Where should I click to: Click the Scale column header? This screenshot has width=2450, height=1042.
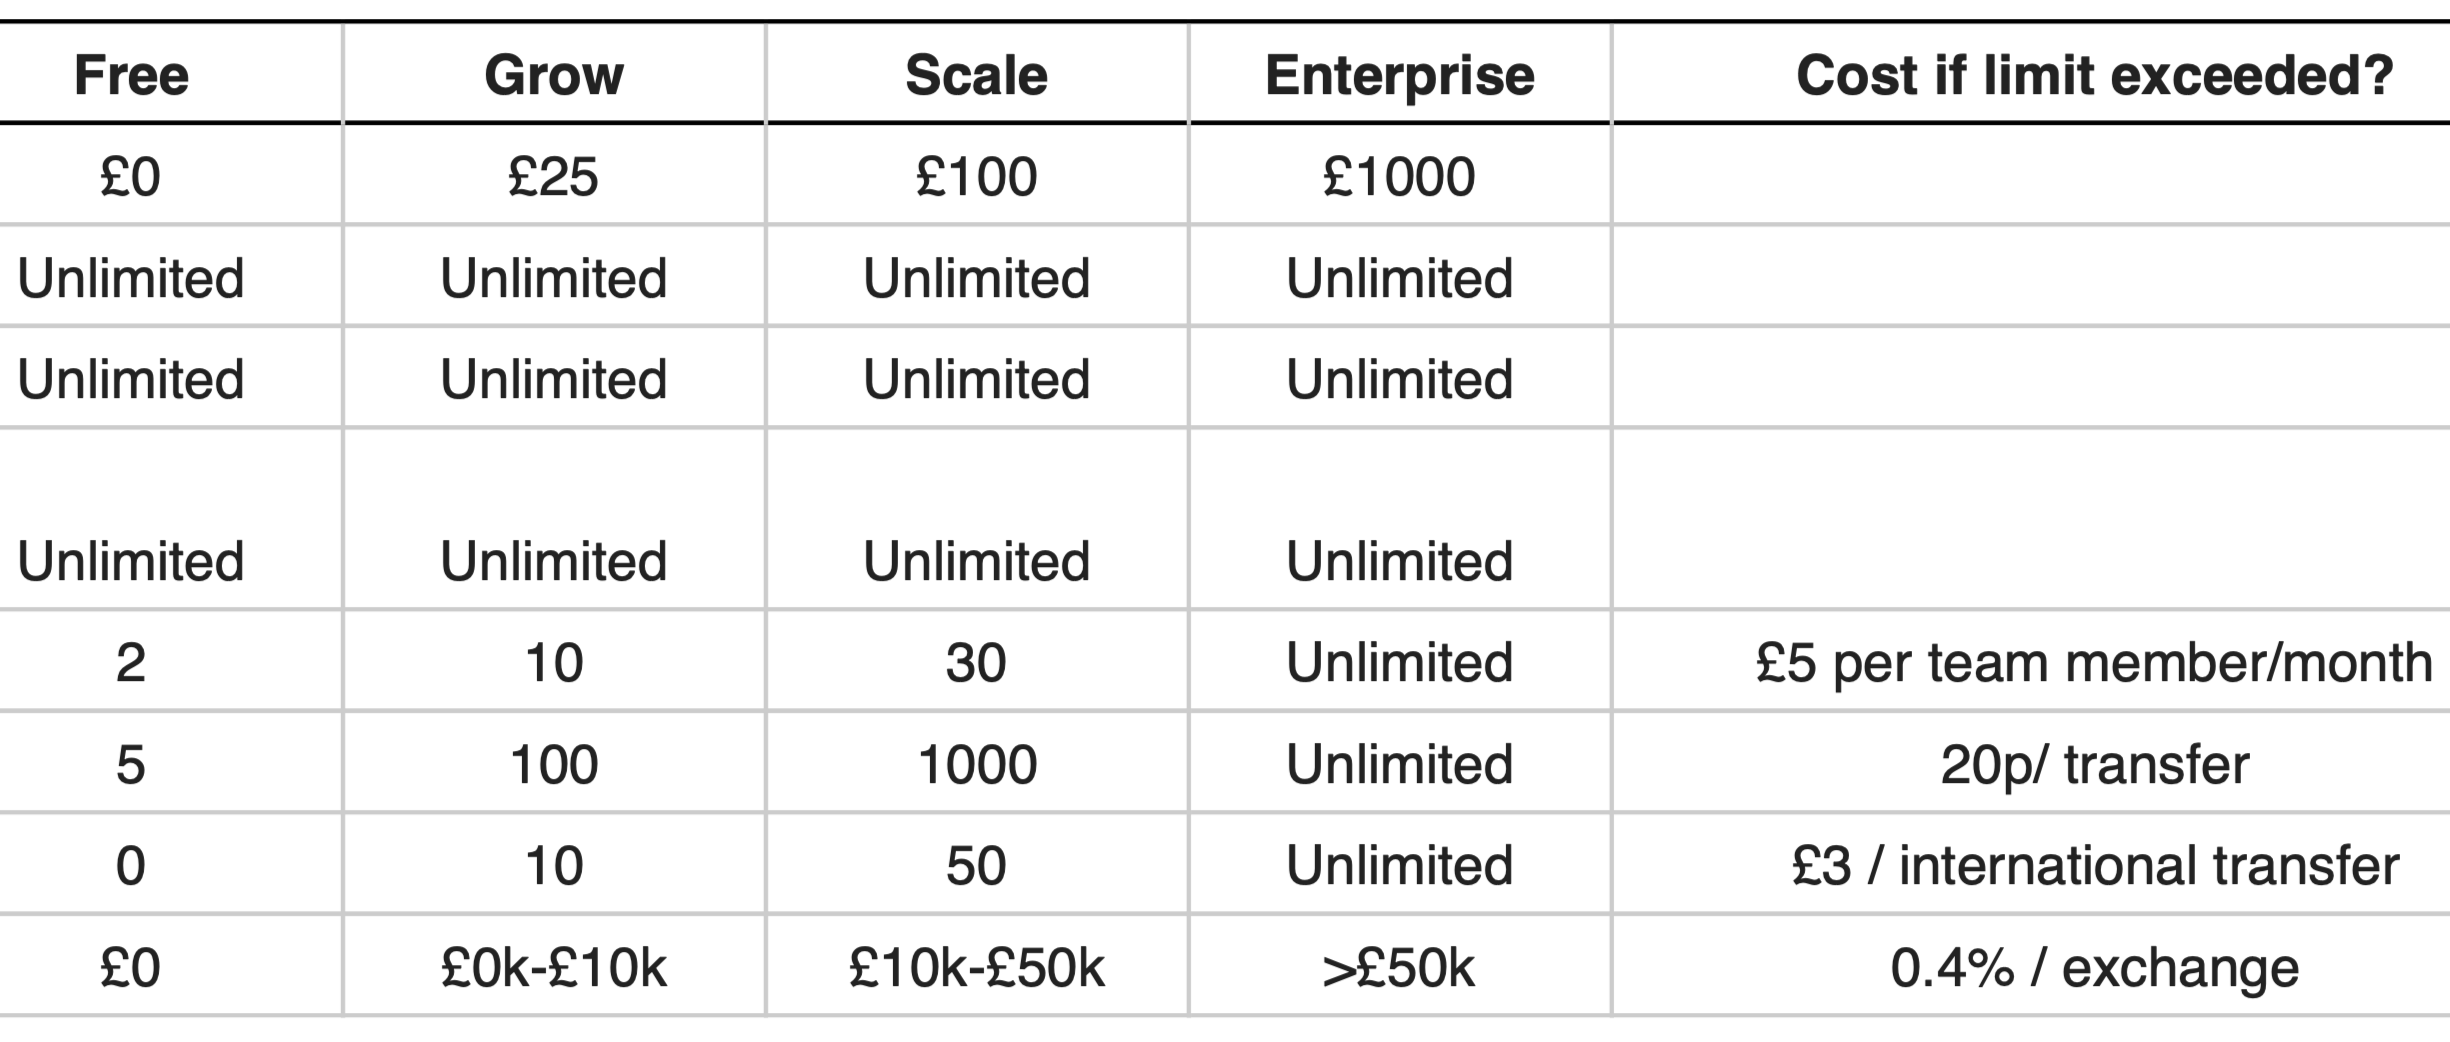(976, 75)
